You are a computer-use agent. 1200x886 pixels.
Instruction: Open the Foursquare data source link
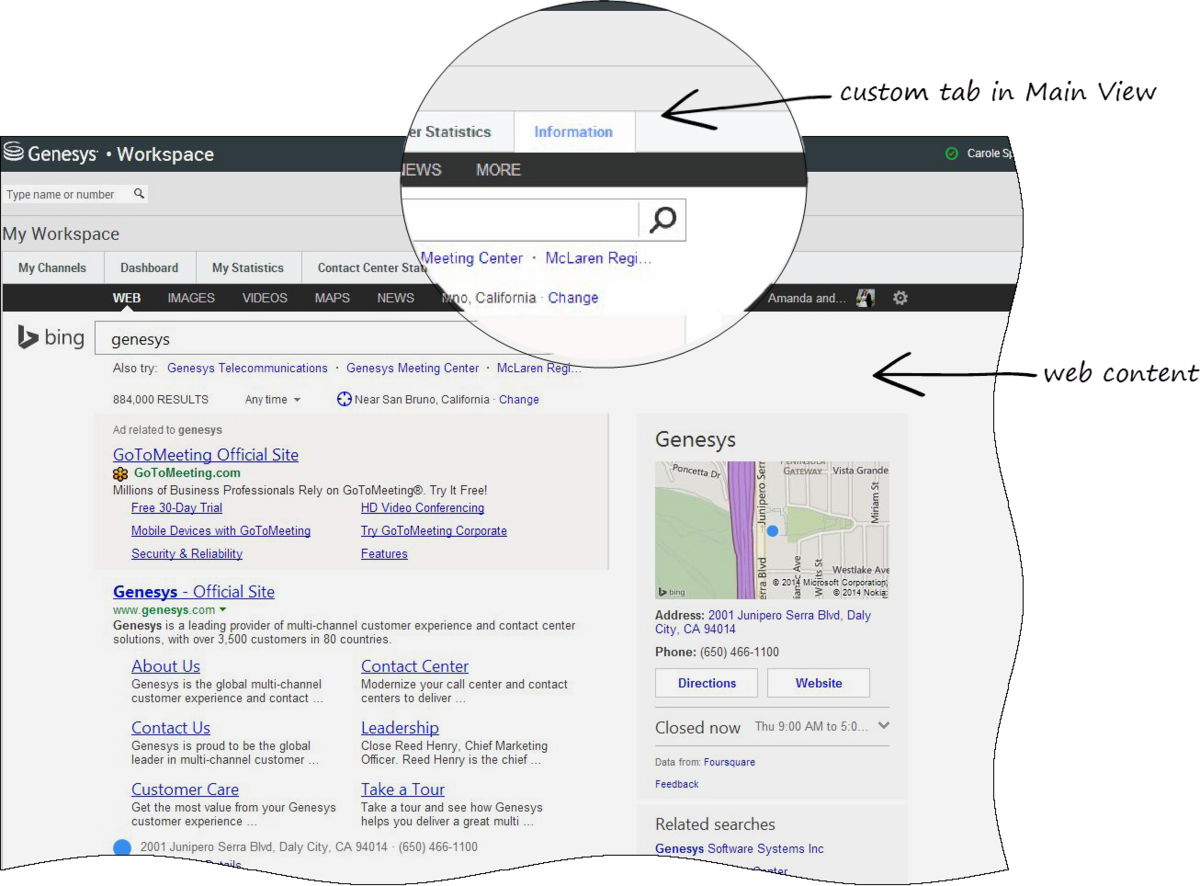tap(730, 762)
